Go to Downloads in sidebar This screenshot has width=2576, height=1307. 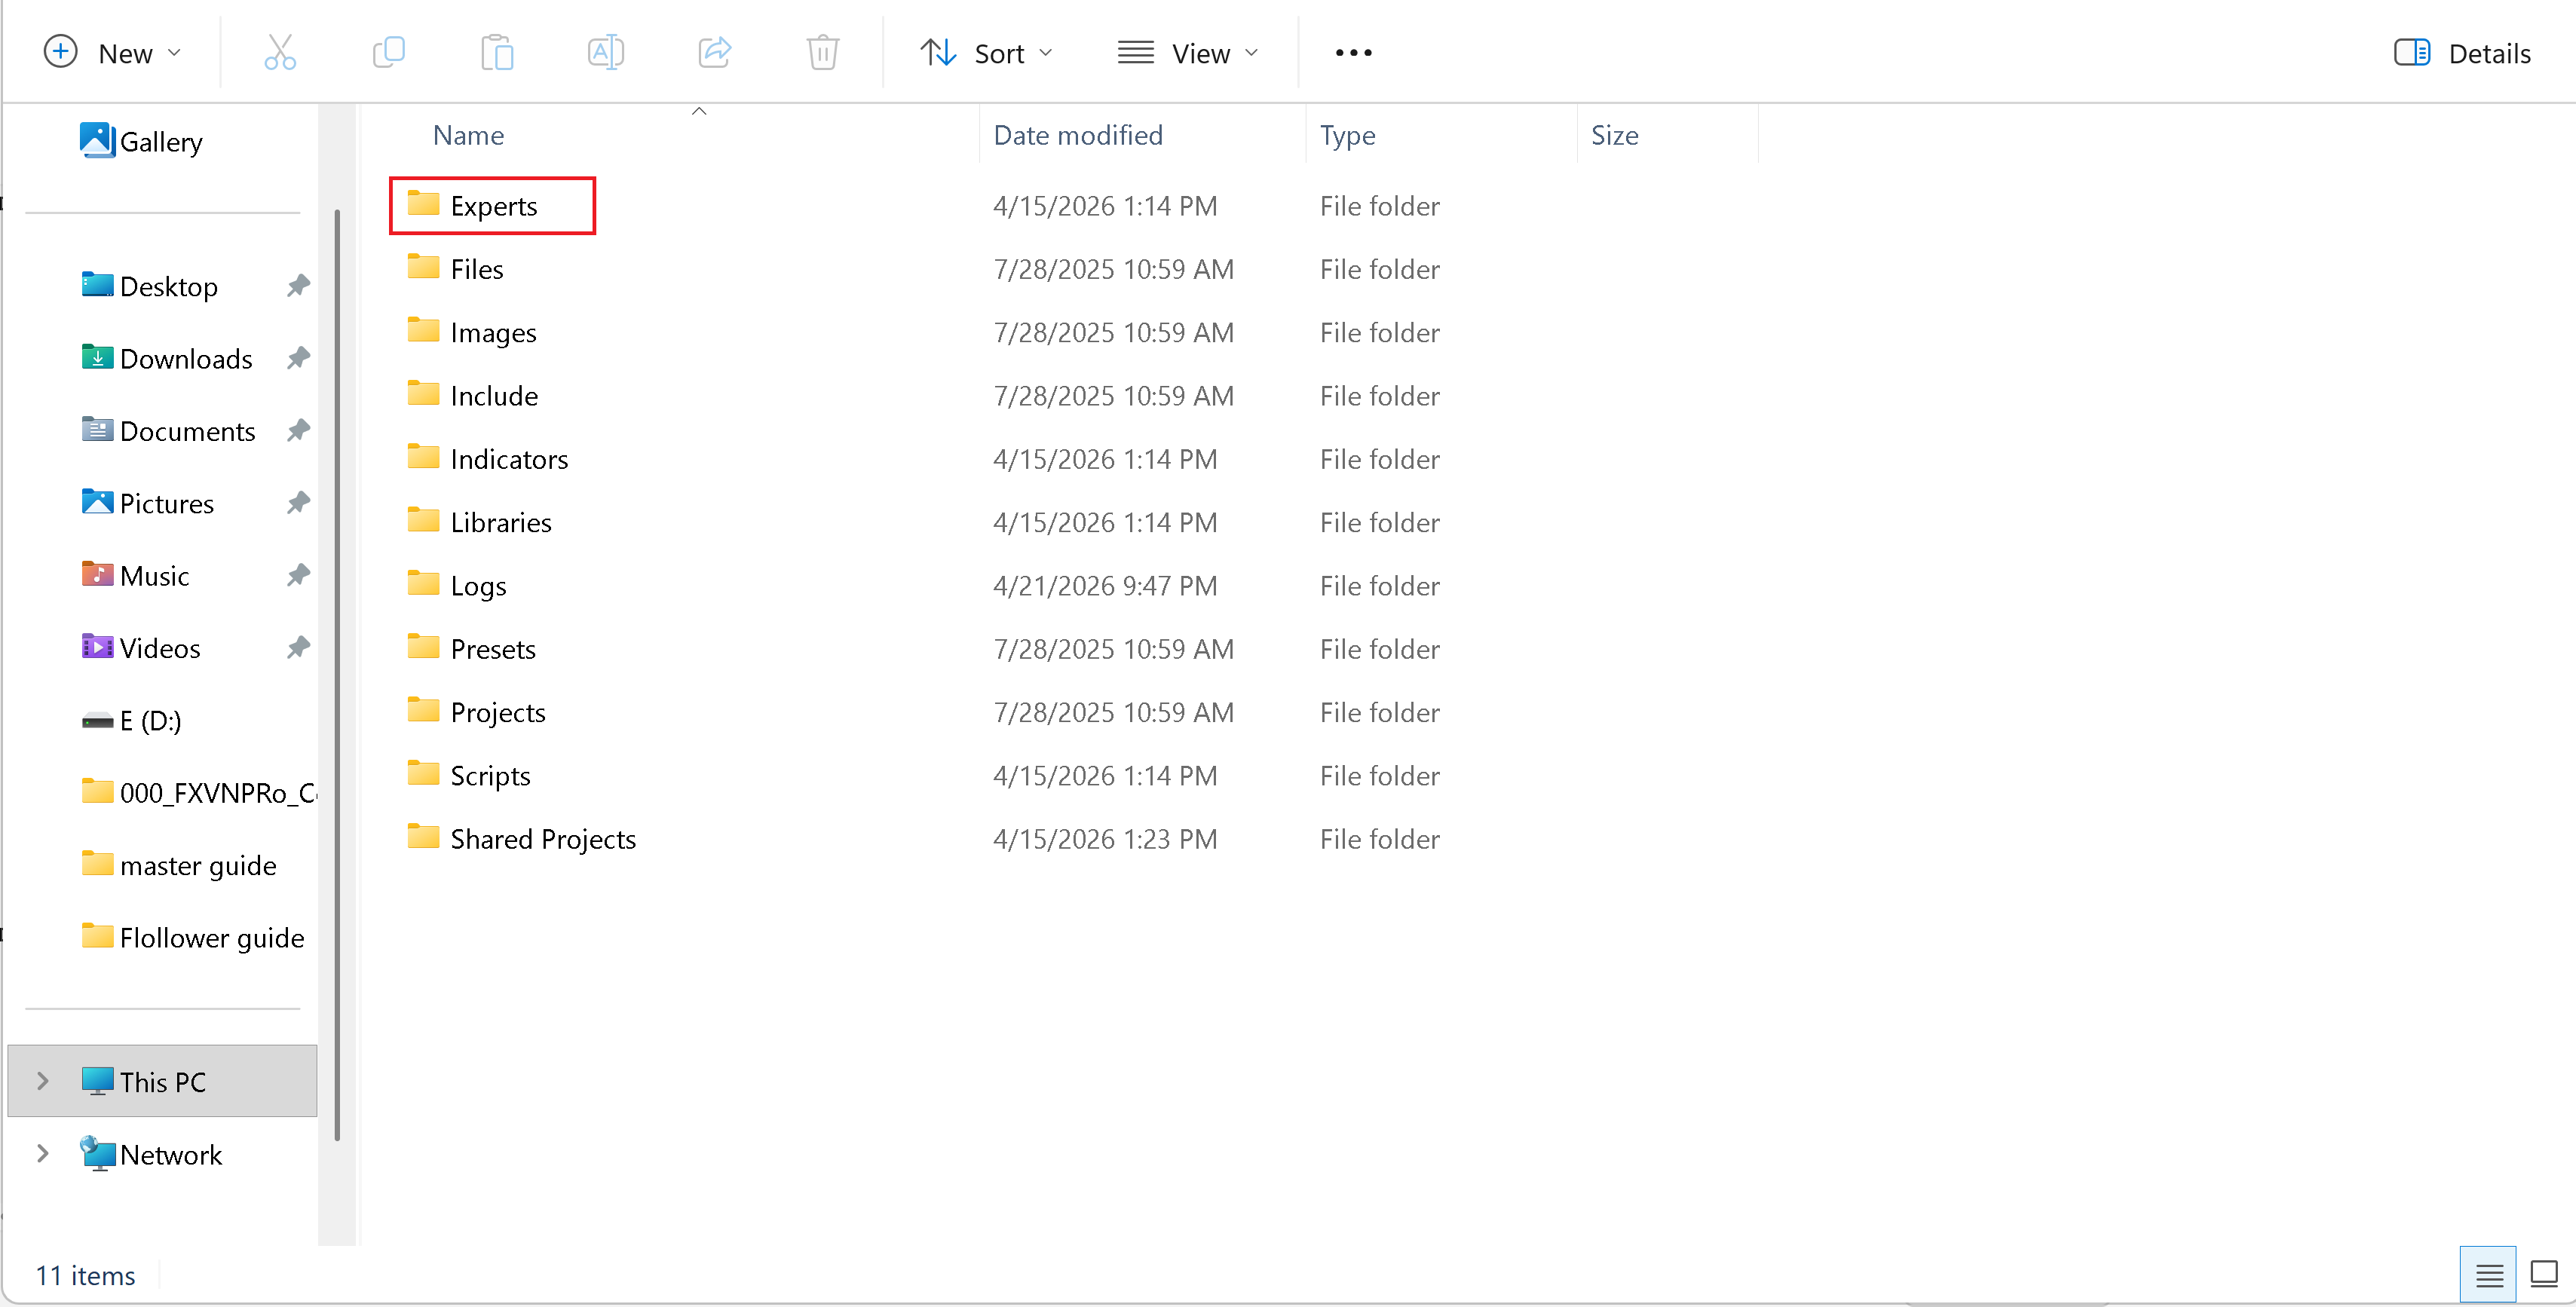point(166,358)
